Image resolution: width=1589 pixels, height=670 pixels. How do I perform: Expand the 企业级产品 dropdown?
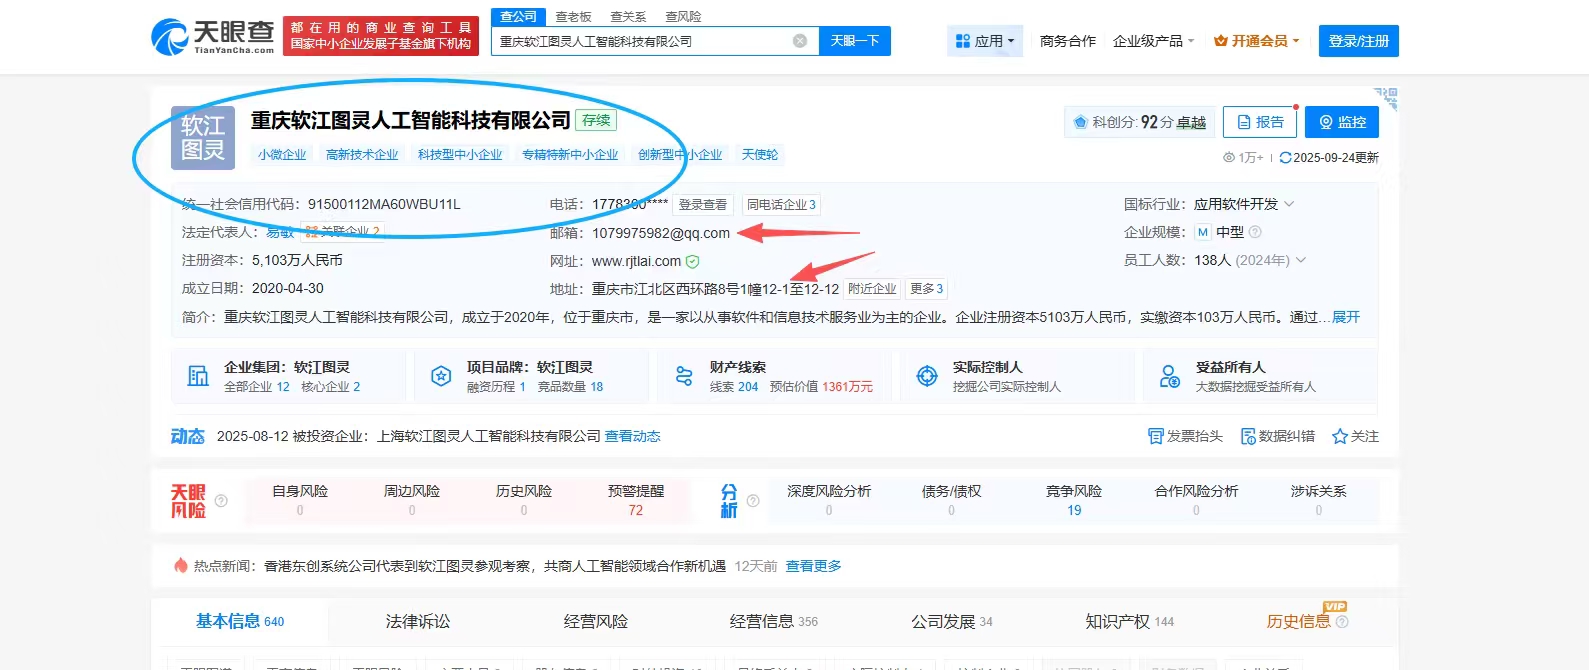pyautogui.click(x=1153, y=41)
